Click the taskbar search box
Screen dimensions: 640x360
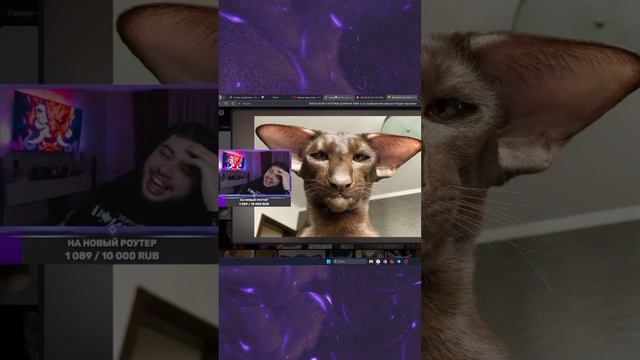point(350,262)
